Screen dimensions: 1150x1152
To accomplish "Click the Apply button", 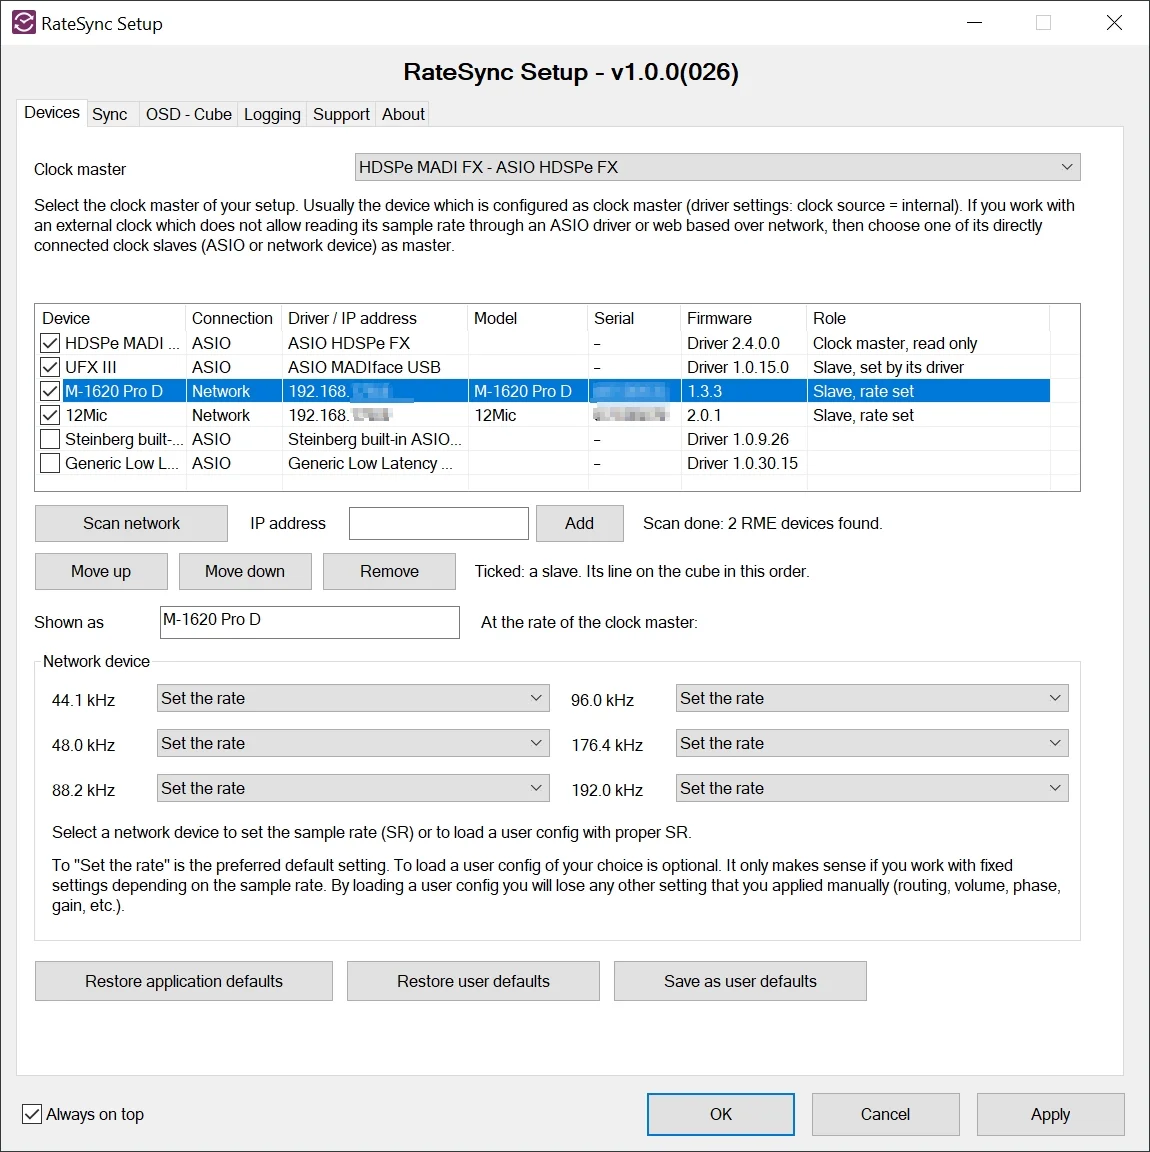I will click(x=1050, y=1114).
